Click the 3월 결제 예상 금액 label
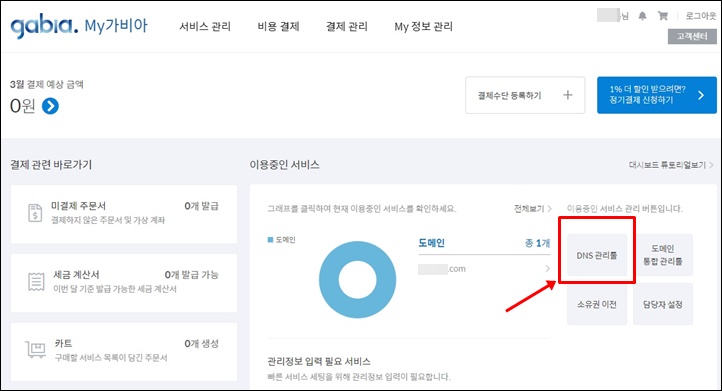The height and width of the screenshot is (391, 722). pyautogui.click(x=47, y=84)
